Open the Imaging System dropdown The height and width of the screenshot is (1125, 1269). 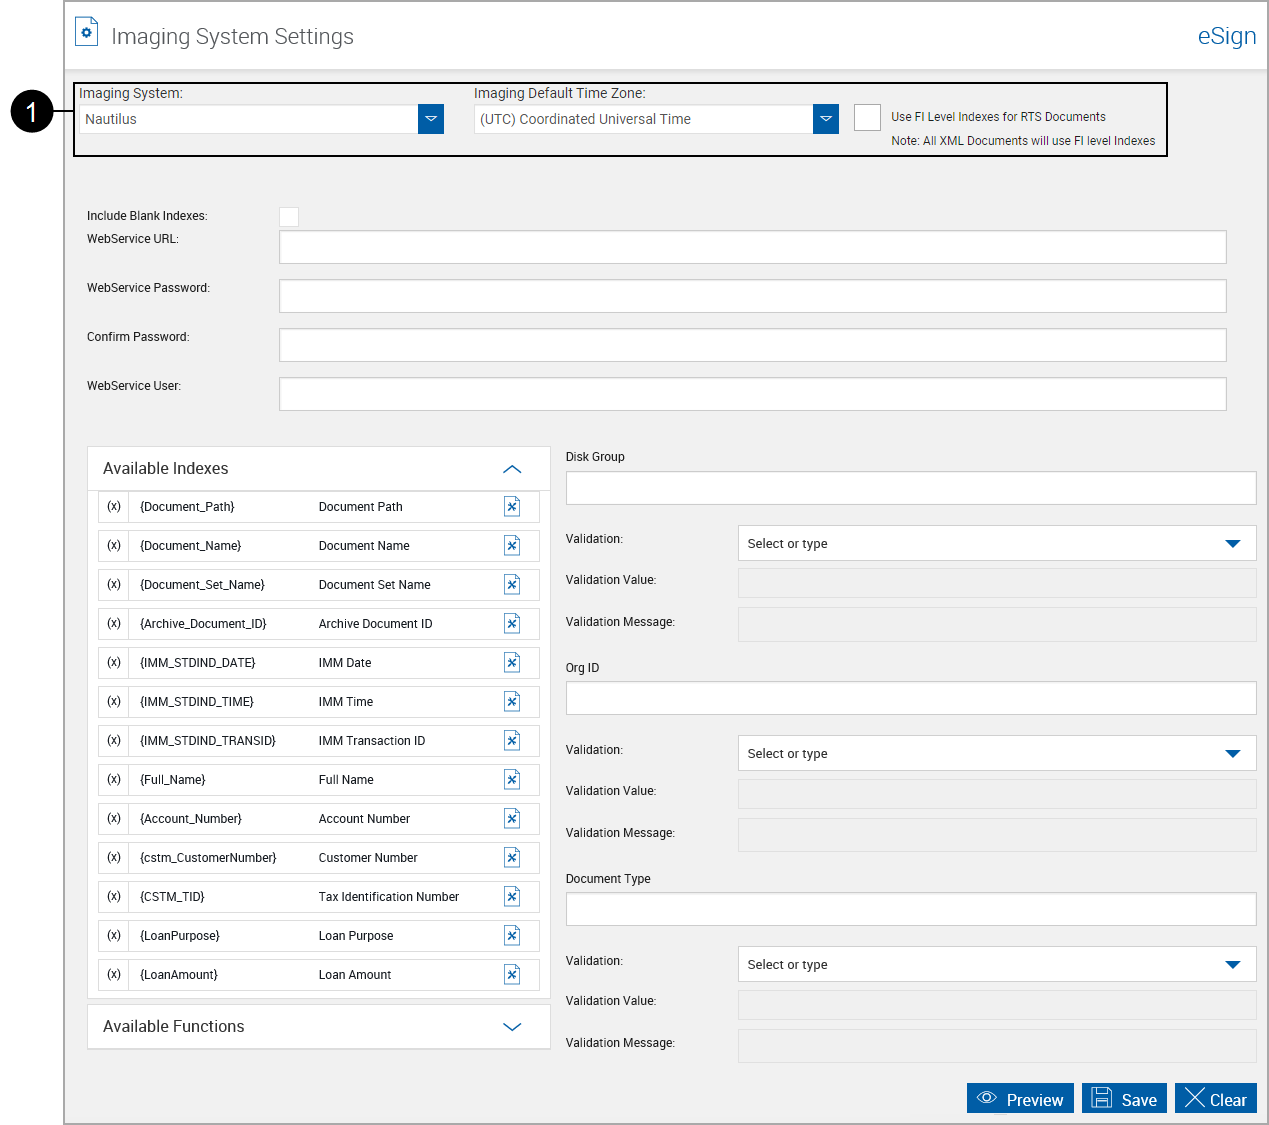(430, 118)
